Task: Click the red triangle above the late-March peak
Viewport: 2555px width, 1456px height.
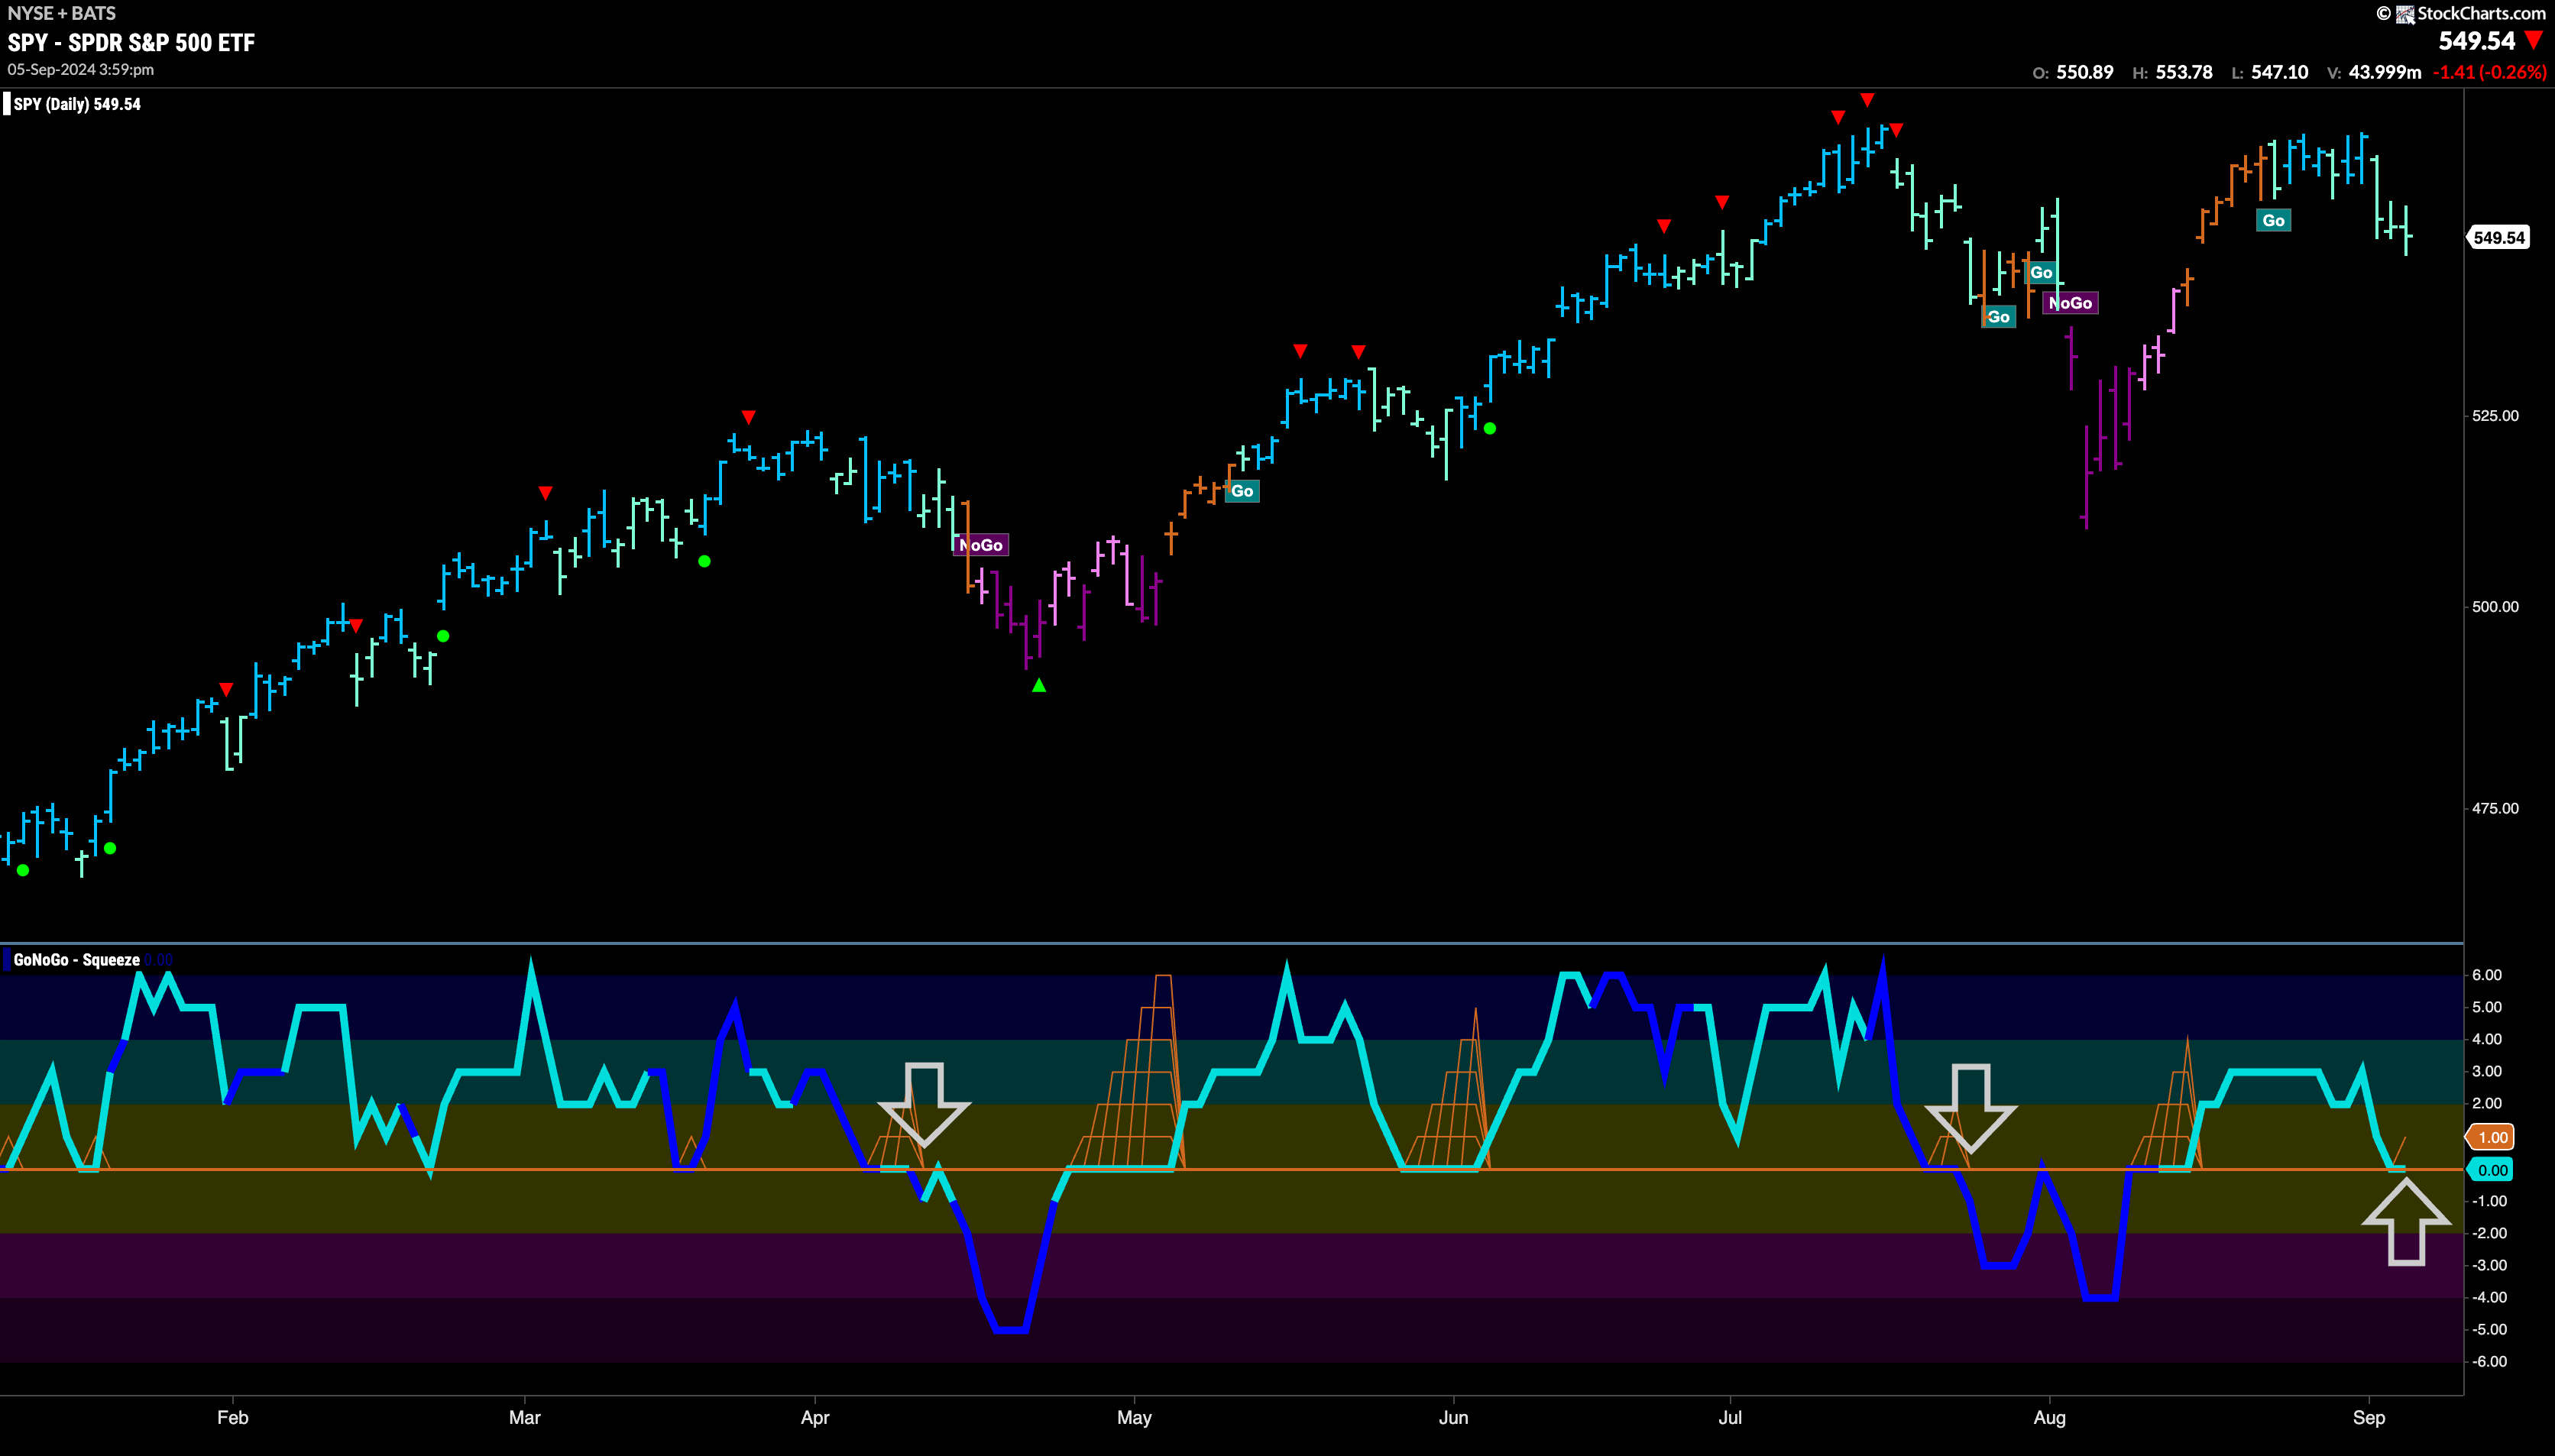Action: pyautogui.click(x=748, y=417)
